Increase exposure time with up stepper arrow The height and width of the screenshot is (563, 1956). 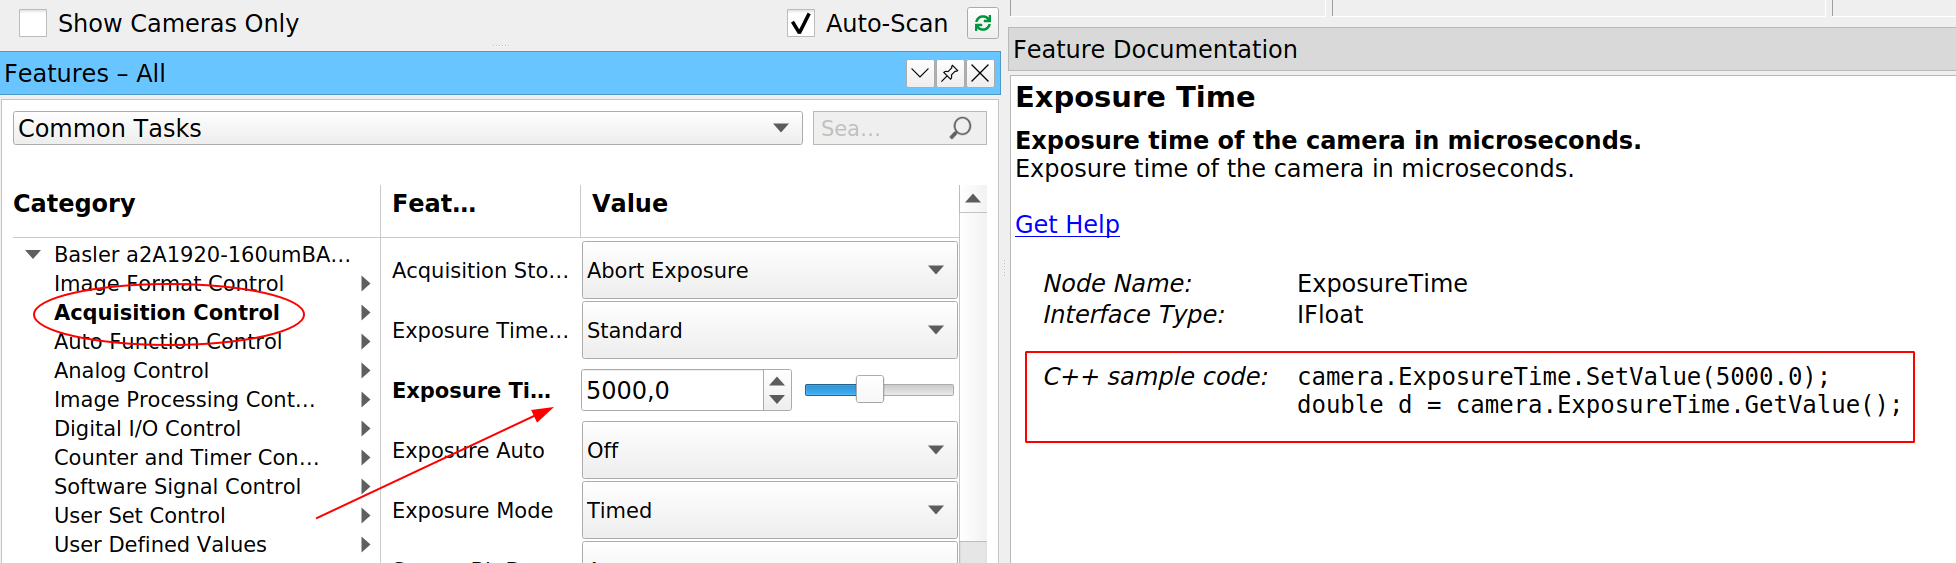click(x=777, y=381)
